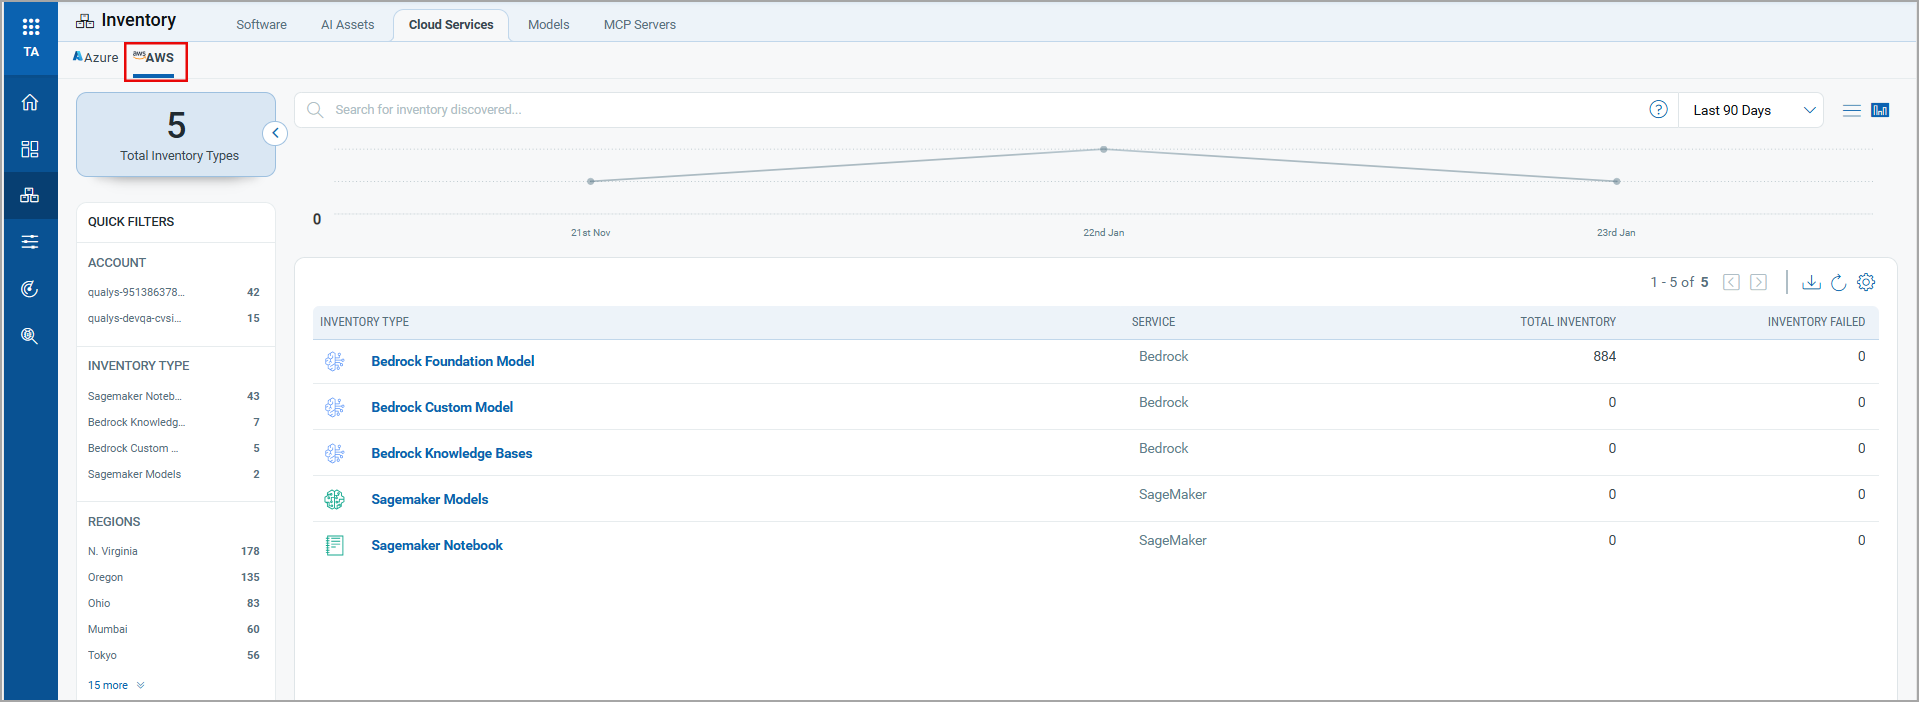1919x702 pixels.
Task: Switch to list view icon
Action: click(x=1852, y=110)
